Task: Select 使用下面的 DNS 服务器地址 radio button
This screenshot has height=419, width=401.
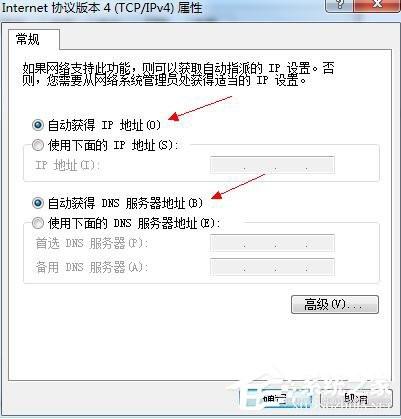Action: tap(38, 223)
